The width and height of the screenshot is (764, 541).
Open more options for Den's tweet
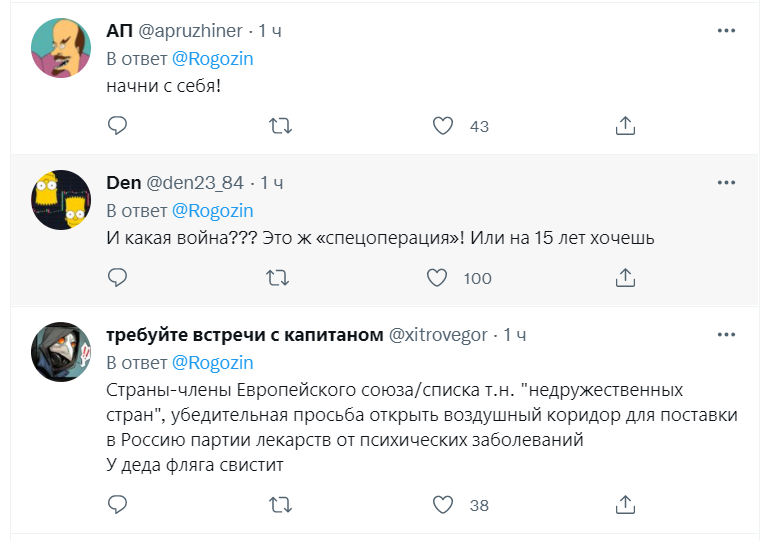(x=727, y=182)
